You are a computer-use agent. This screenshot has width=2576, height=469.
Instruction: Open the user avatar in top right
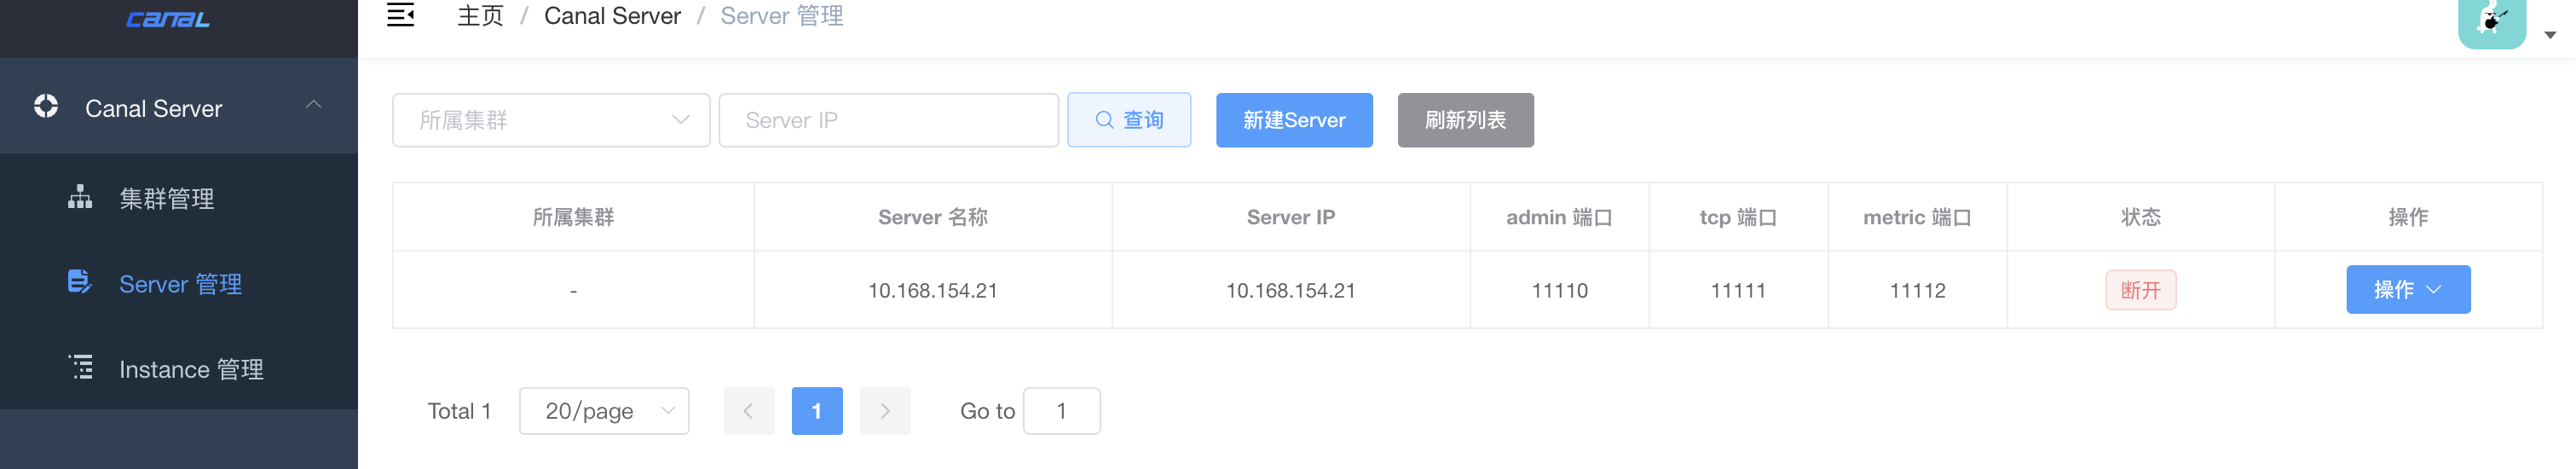pos(2492,22)
